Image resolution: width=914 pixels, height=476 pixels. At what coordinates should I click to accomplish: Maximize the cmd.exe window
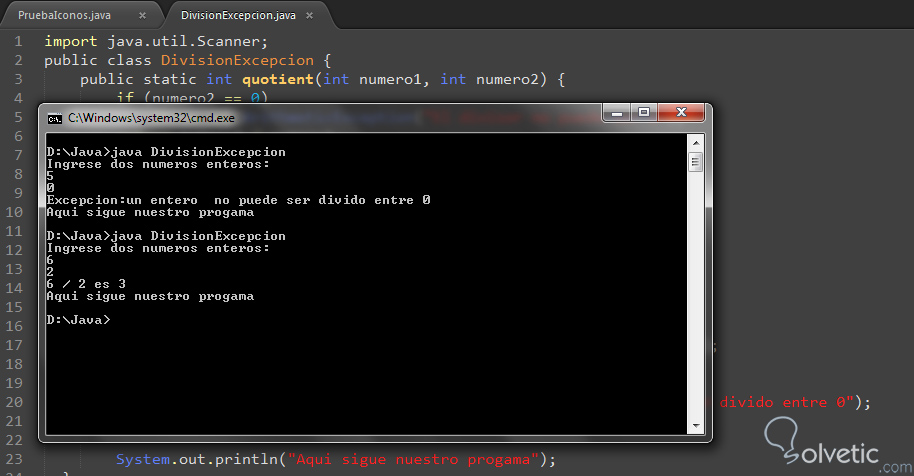point(644,112)
